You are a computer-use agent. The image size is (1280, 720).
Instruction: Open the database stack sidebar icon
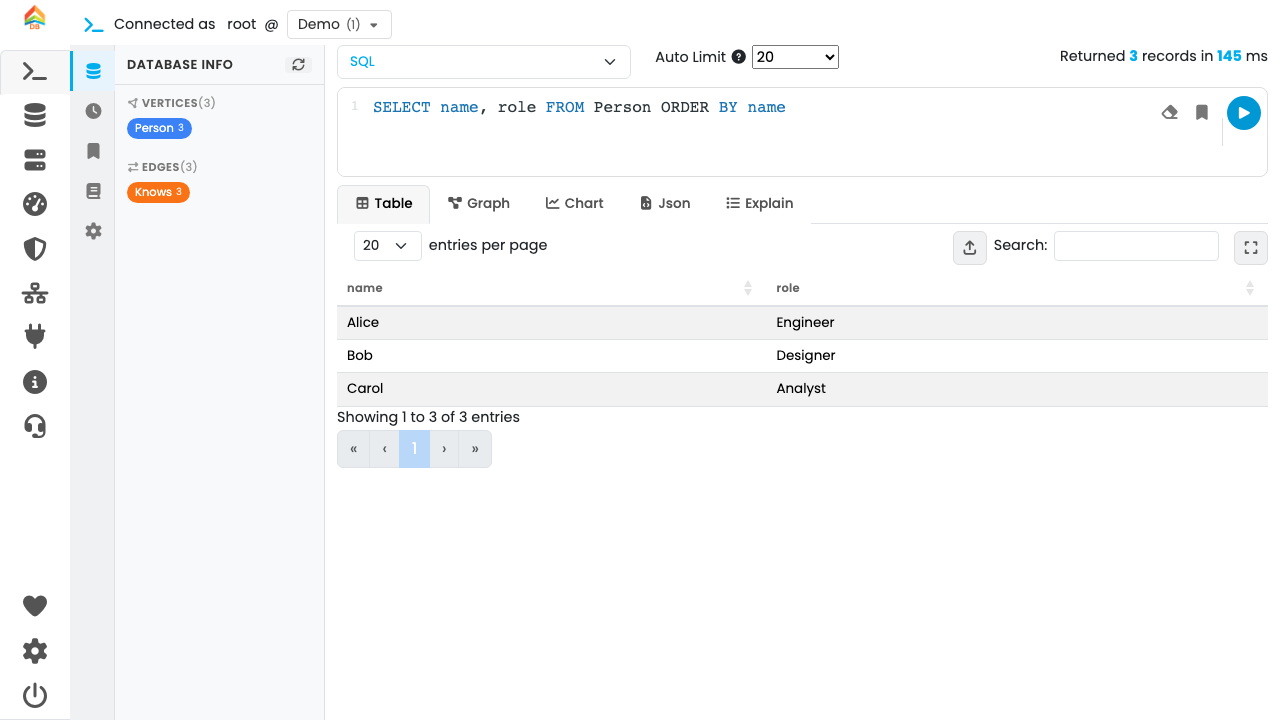coord(35,116)
